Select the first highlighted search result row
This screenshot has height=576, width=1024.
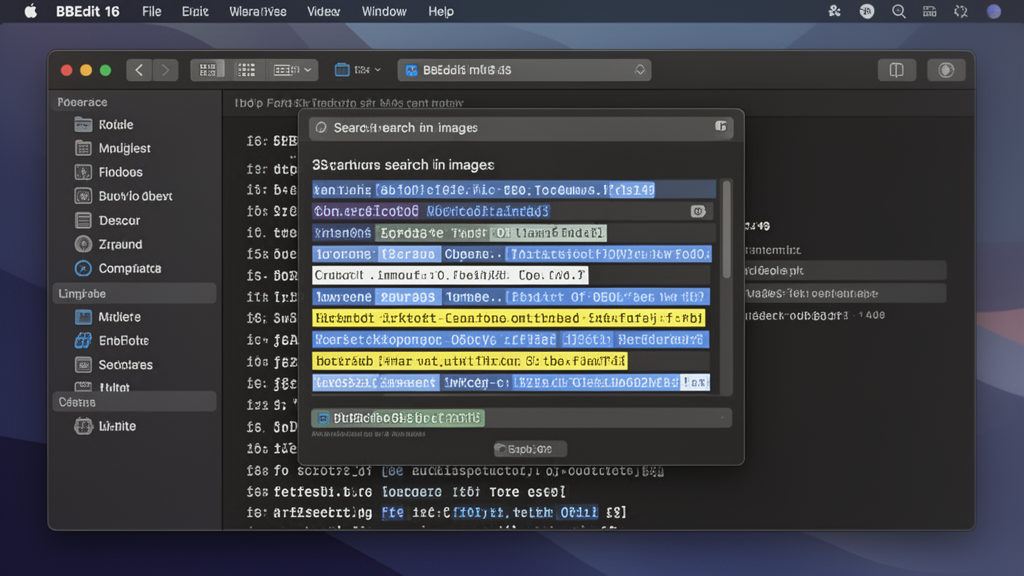pyautogui.click(x=513, y=189)
